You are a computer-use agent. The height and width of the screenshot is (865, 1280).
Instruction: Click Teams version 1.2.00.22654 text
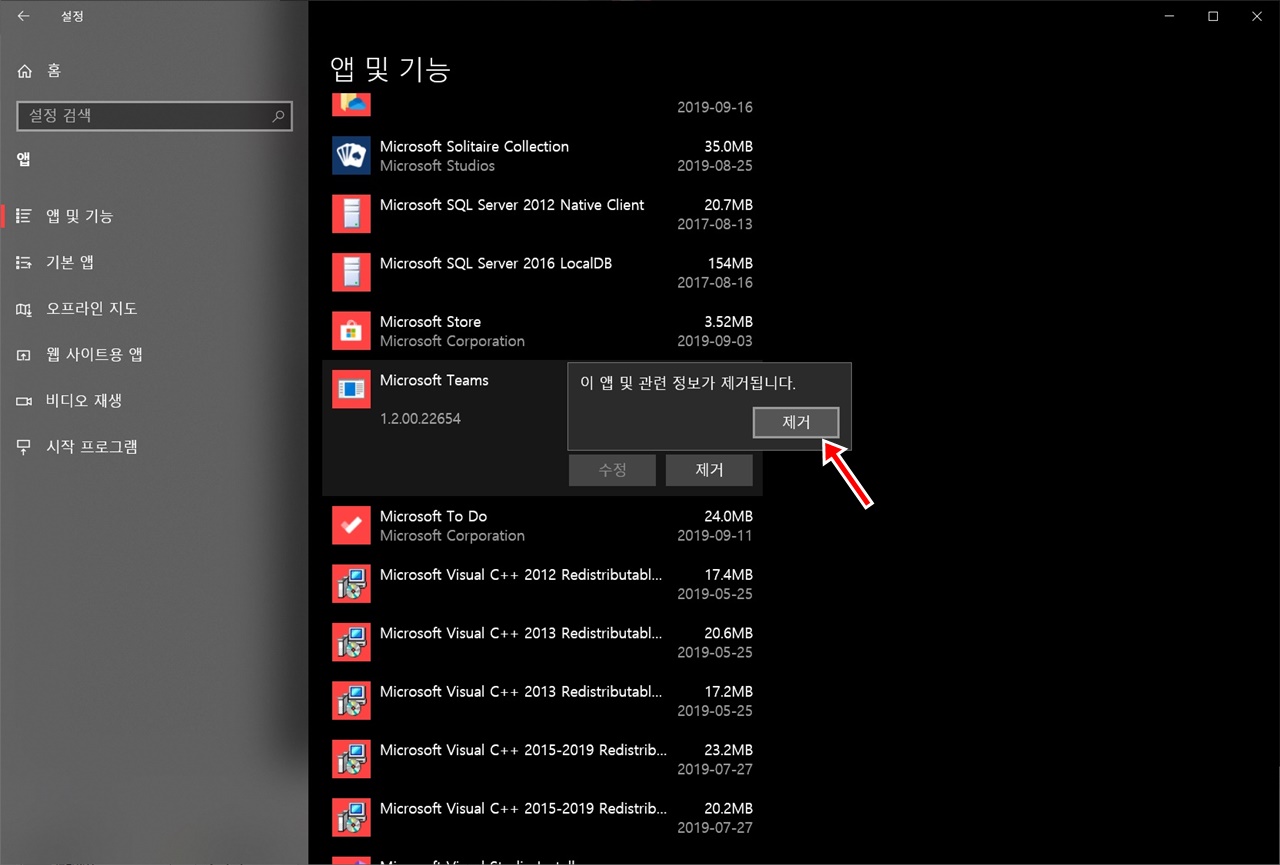click(x=420, y=419)
